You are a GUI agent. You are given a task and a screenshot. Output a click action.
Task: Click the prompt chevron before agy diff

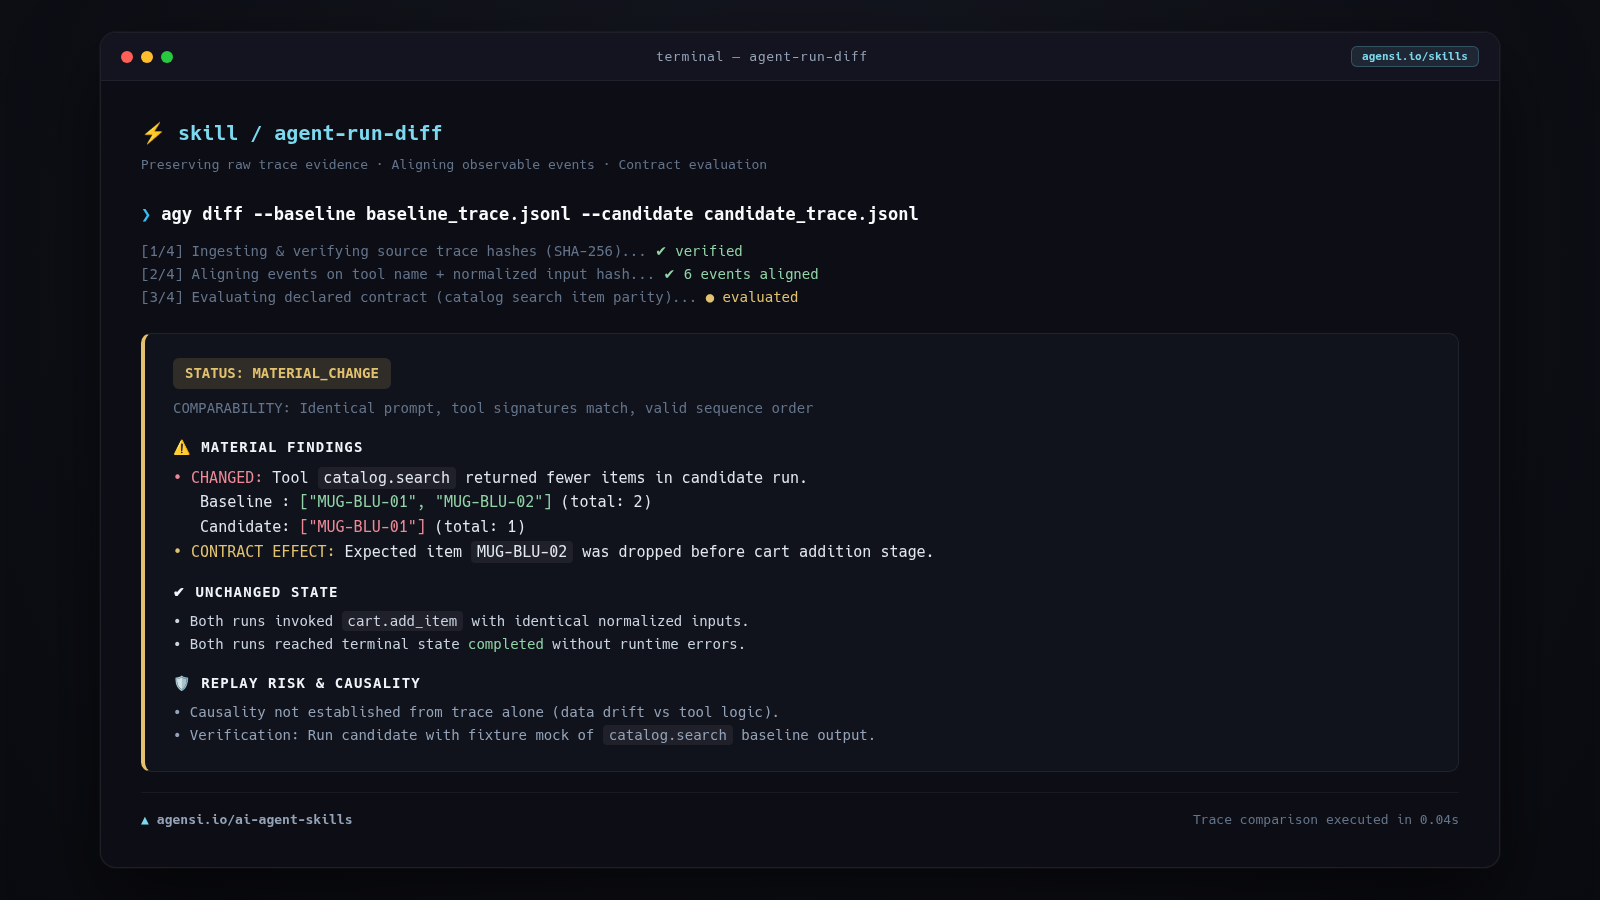point(146,214)
